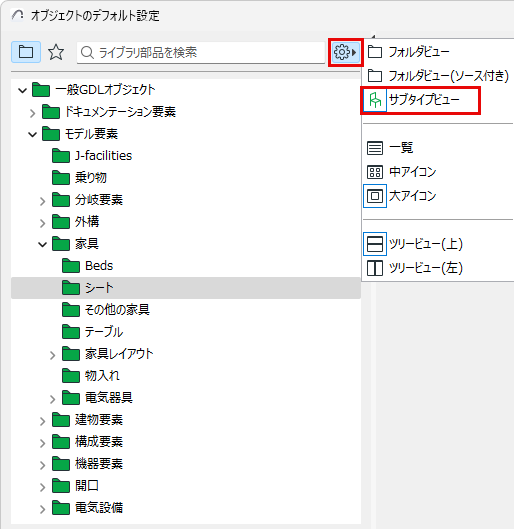The width and height of the screenshot is (514, 531).
Task: Click the folder view toggle button
Action: pyautogui.click(x=26, y=52)
